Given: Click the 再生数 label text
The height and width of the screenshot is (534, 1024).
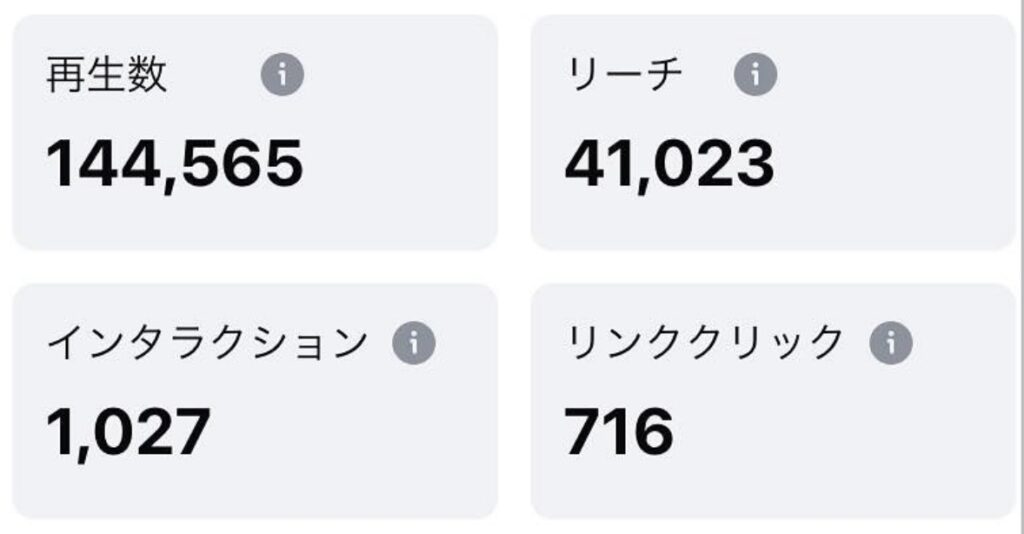Looking at the screenshot, I should 106,76.
